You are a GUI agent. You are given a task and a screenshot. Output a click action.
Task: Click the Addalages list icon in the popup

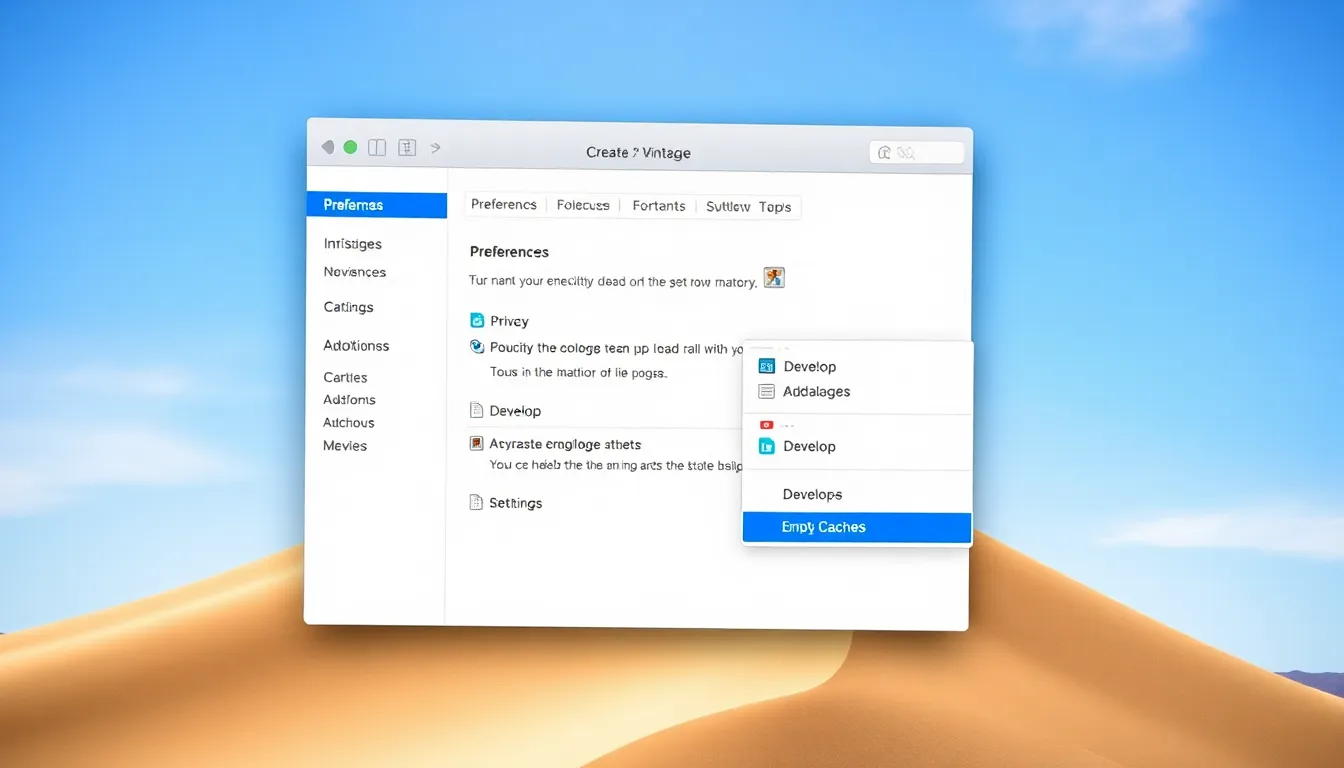pos(767,392)
